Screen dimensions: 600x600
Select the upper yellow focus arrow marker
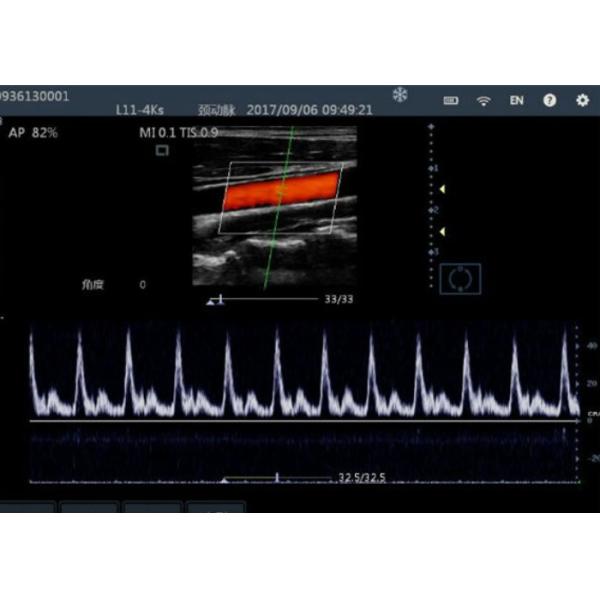445,188
